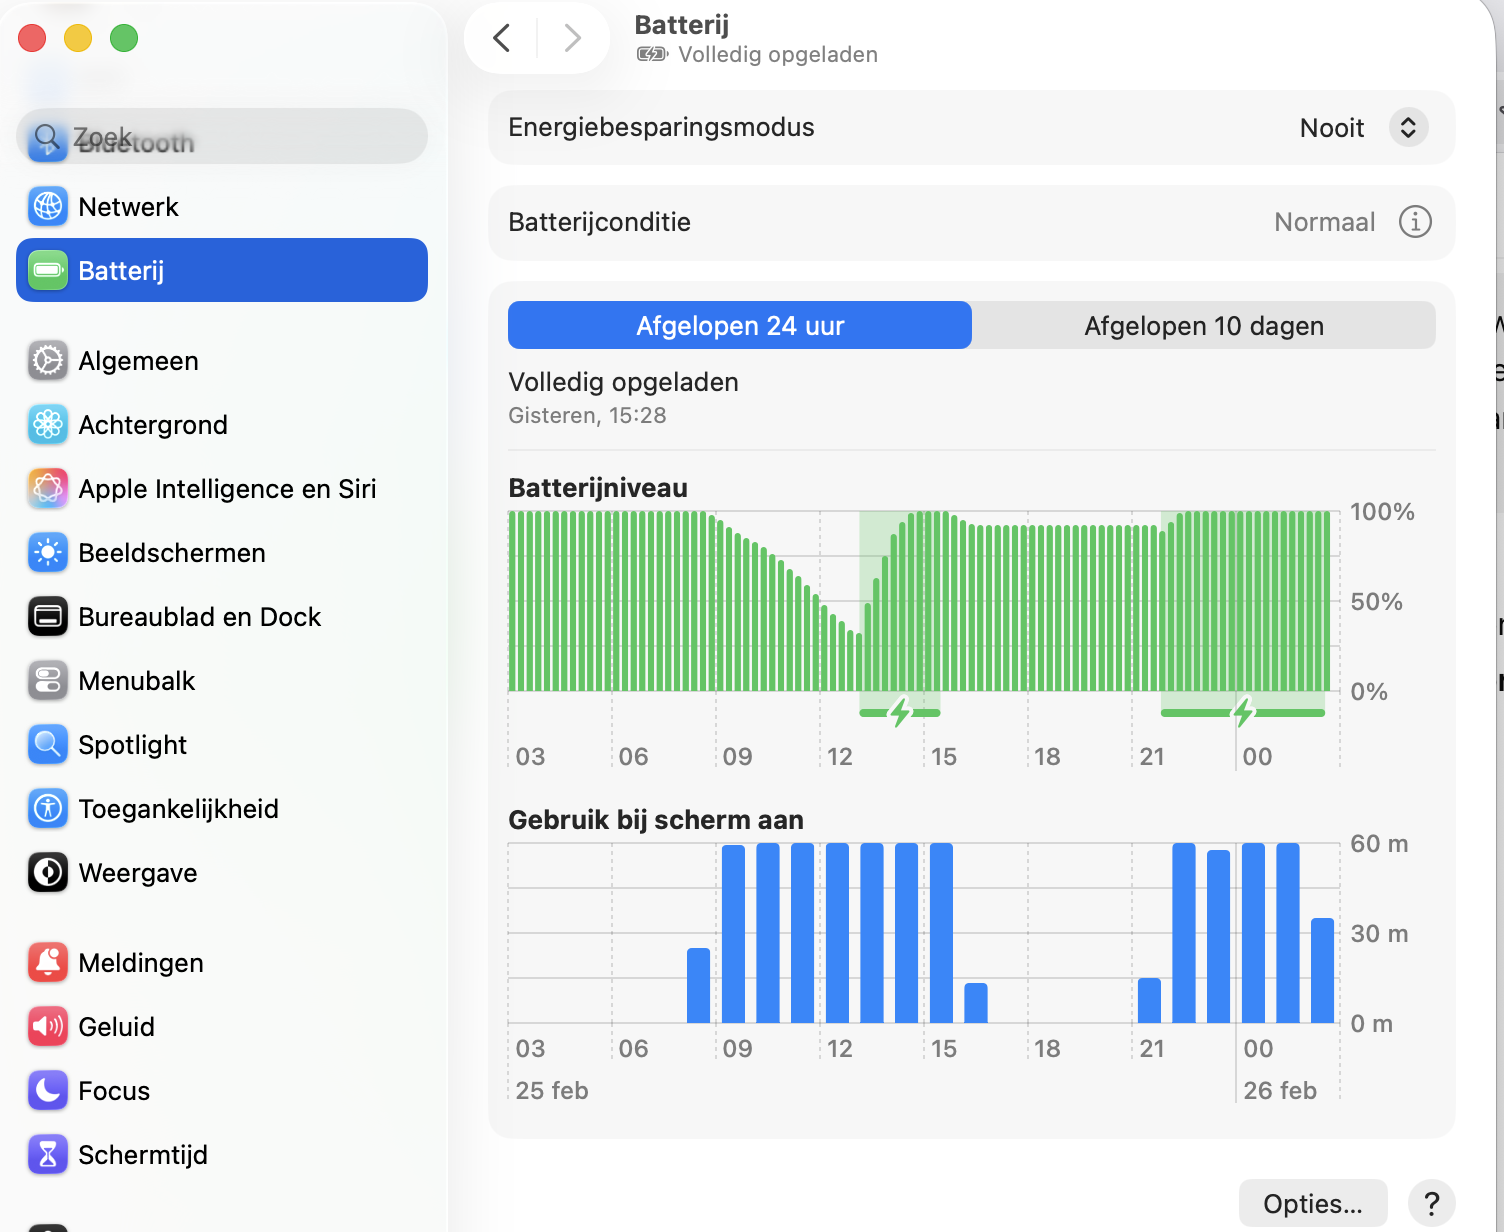Open Algemeen settings via its gear icon
1504x1232 pixels.
[47, 361]
